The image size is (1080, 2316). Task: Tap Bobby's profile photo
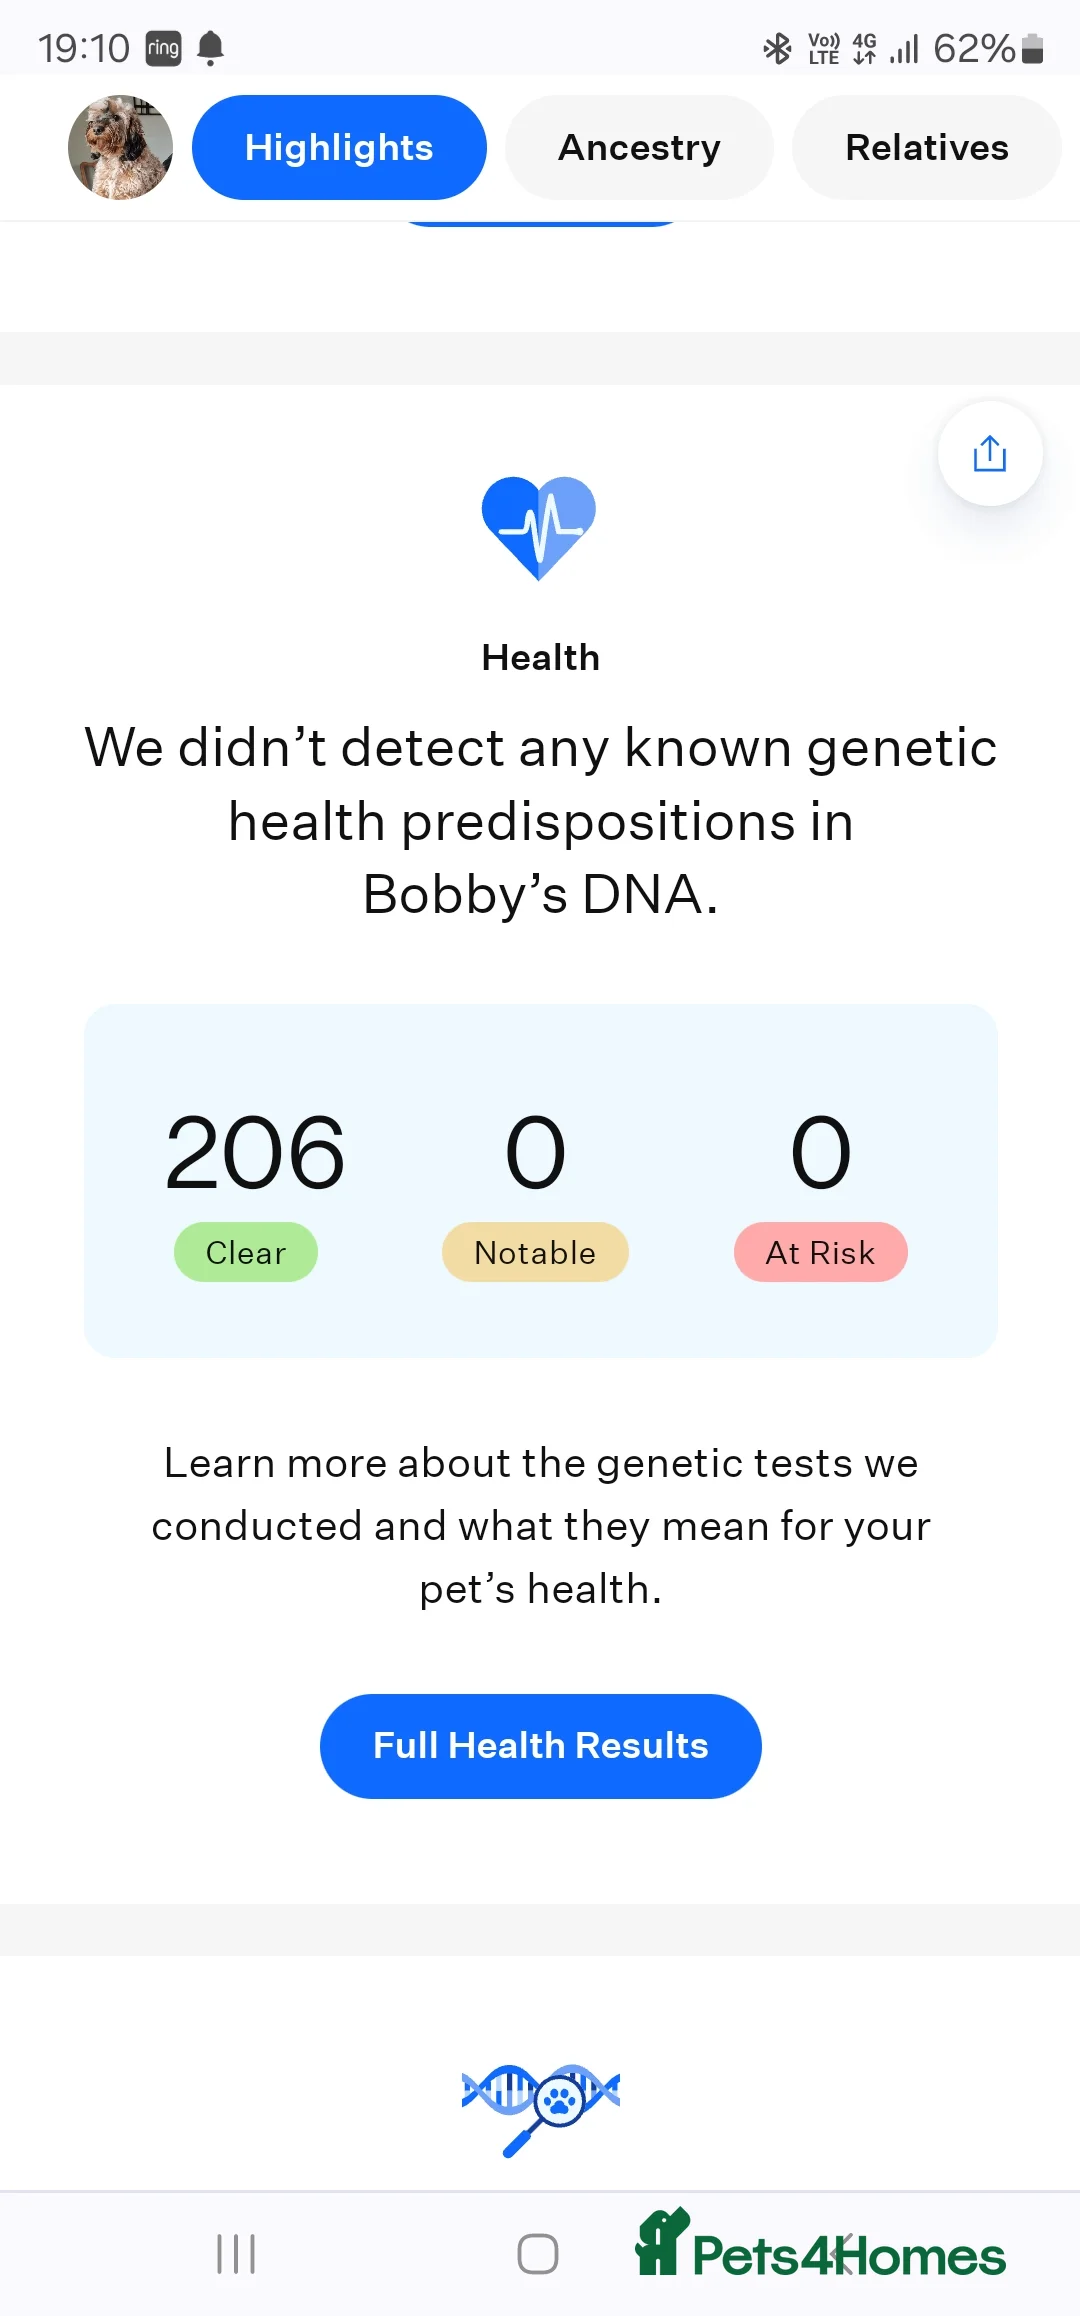click(119, 146)
